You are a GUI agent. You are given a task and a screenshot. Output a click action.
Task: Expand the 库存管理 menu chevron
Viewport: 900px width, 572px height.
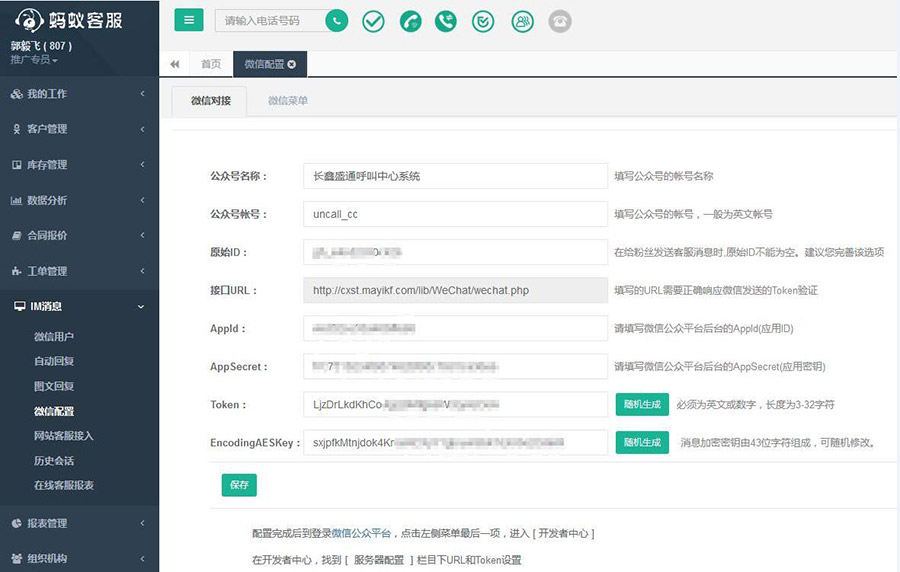point(142,165)
